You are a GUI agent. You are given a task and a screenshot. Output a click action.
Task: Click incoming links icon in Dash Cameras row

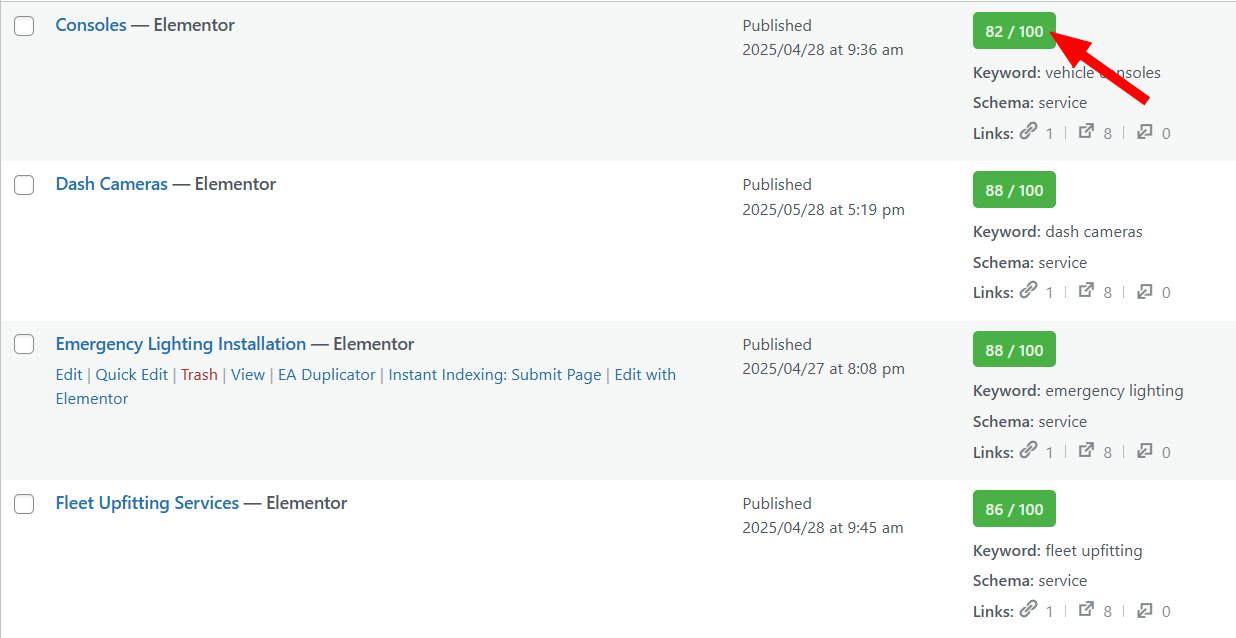[1144, 291]
